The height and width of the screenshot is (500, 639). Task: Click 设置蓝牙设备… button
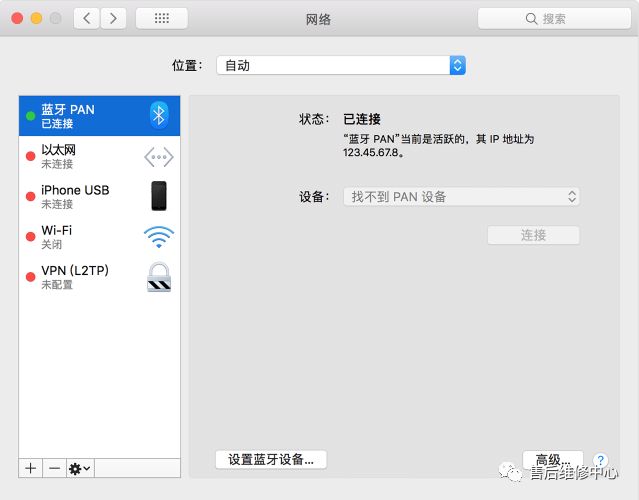pos(271,459)
